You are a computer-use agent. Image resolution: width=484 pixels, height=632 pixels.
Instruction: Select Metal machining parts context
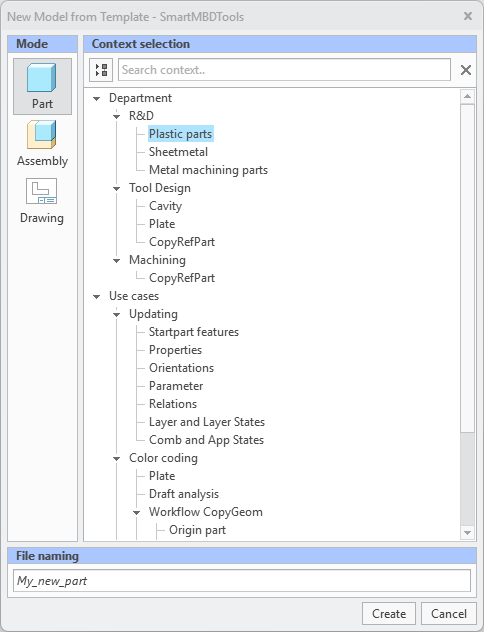[208, 170]
